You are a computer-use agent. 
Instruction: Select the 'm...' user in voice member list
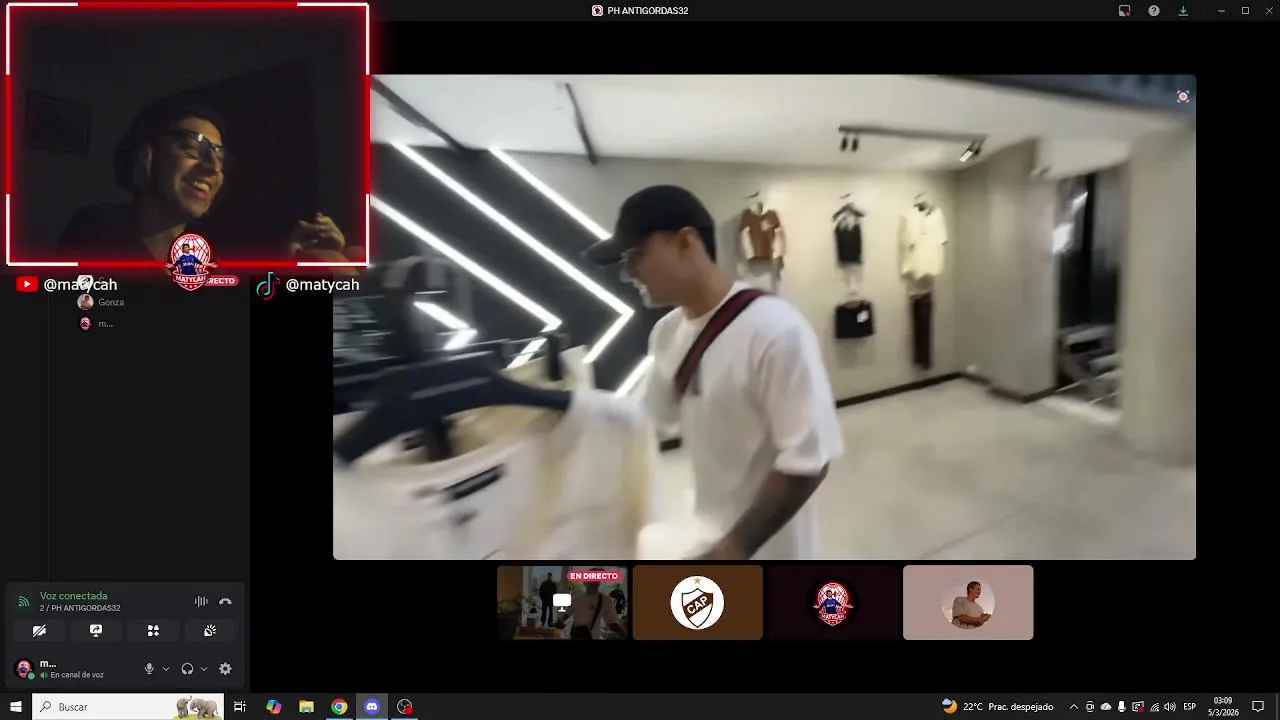(96, 323)
